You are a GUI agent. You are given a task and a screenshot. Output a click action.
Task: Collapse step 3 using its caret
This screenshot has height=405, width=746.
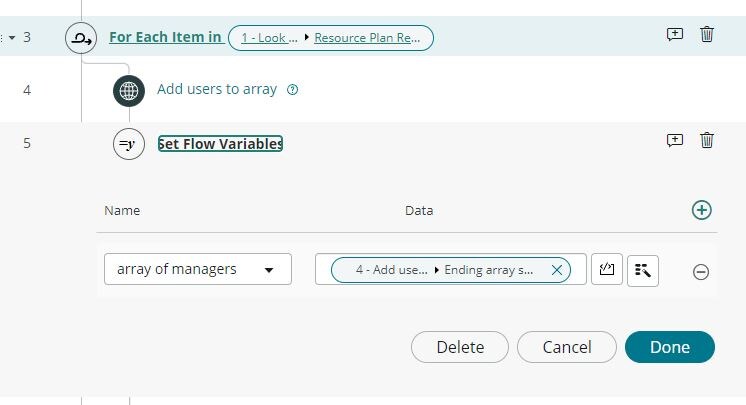14,38
